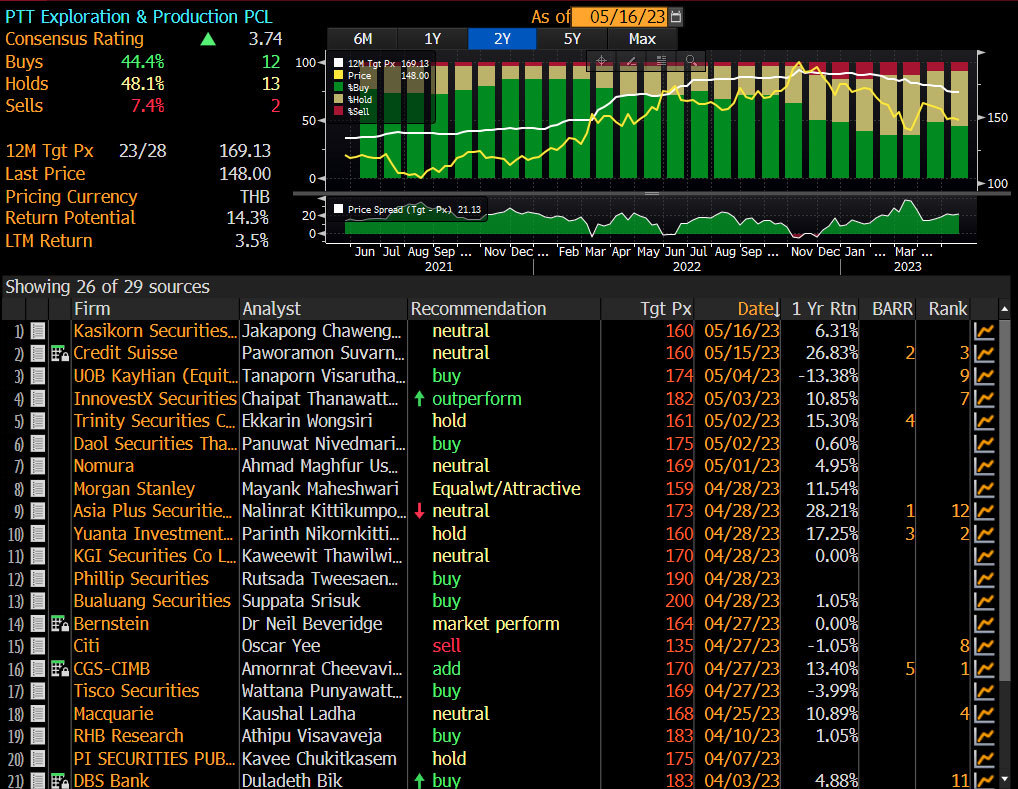
Task: Click the Consensus Rating value 3.74
Action: 265,39
